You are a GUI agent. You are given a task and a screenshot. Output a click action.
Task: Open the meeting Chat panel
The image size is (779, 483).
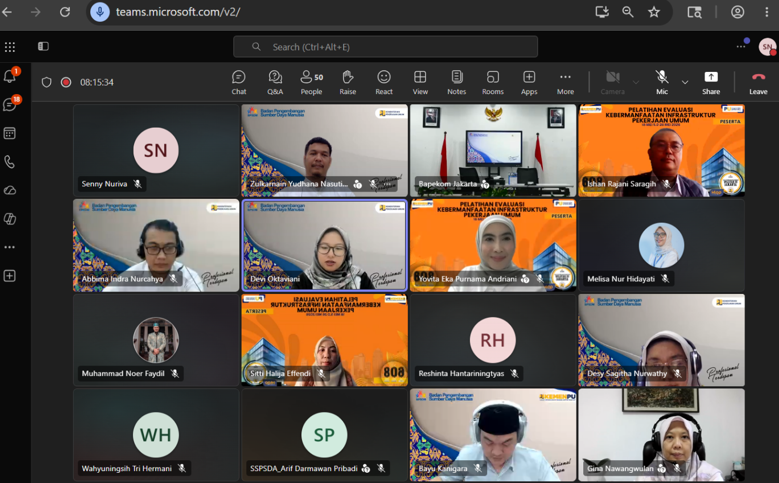click(238, 82)
